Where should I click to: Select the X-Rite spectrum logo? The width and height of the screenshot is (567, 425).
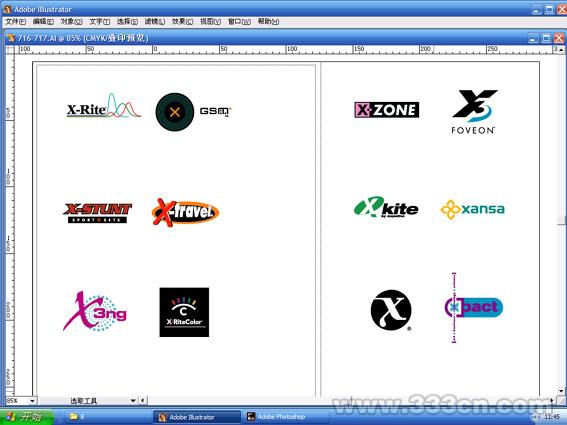[x=104, y=106]
